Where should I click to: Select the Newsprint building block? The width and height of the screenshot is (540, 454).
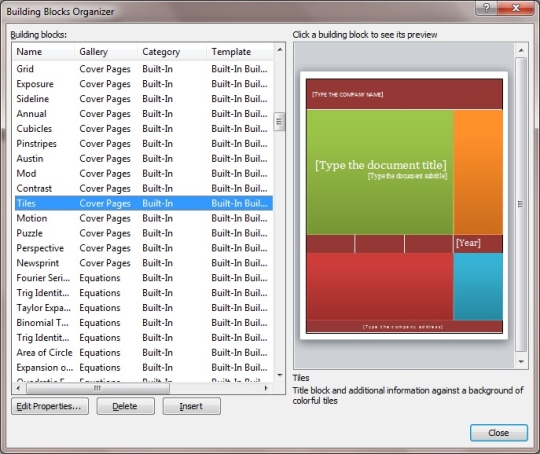pyautogui.click(x=144, y=263)
